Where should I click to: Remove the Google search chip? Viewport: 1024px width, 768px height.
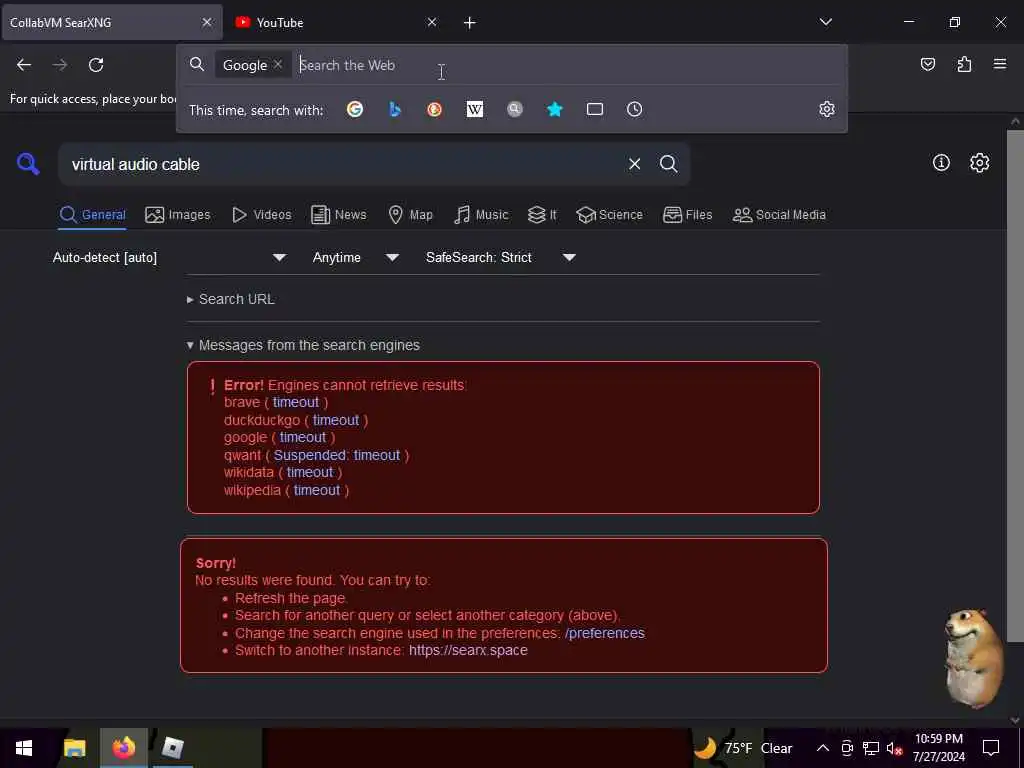(278, 64)
